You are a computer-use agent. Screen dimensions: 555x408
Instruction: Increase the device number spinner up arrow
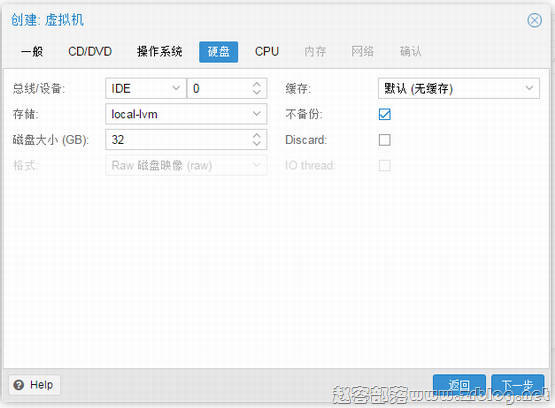pos(257,84)
